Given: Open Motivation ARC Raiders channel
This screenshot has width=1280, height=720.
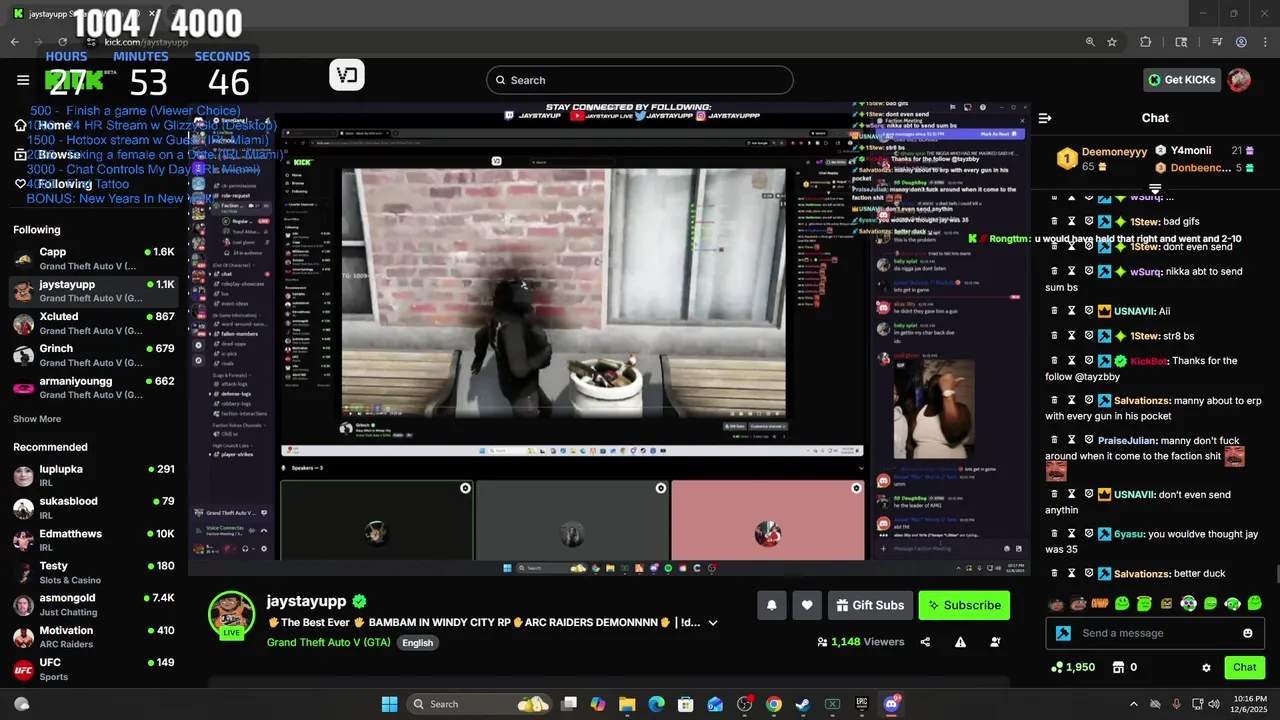Looking at the screenshot, I should click(94, 637).
